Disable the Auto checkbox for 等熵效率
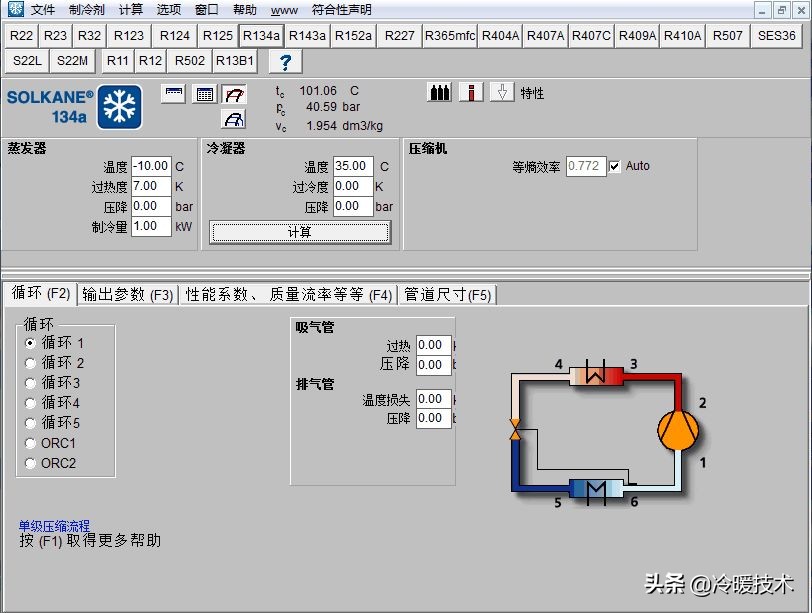 (x=614, y=166)
